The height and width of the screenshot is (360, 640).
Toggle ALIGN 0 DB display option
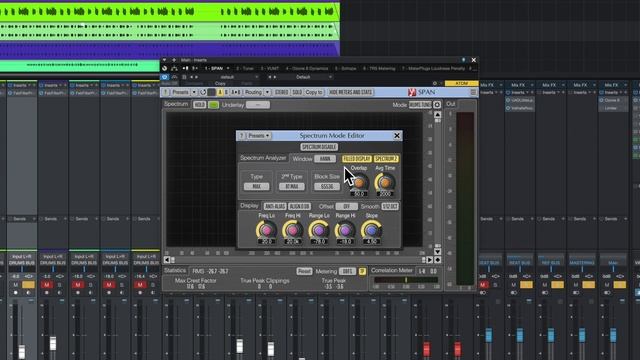coord(300,207)
